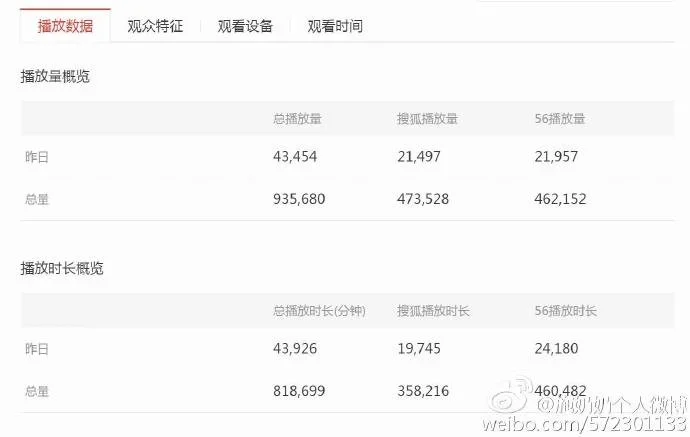Image resolution: width=690 pixels, height=437 pixels.
Task: Click the 搜狐播放时长 column header
Action: (433, 311)
